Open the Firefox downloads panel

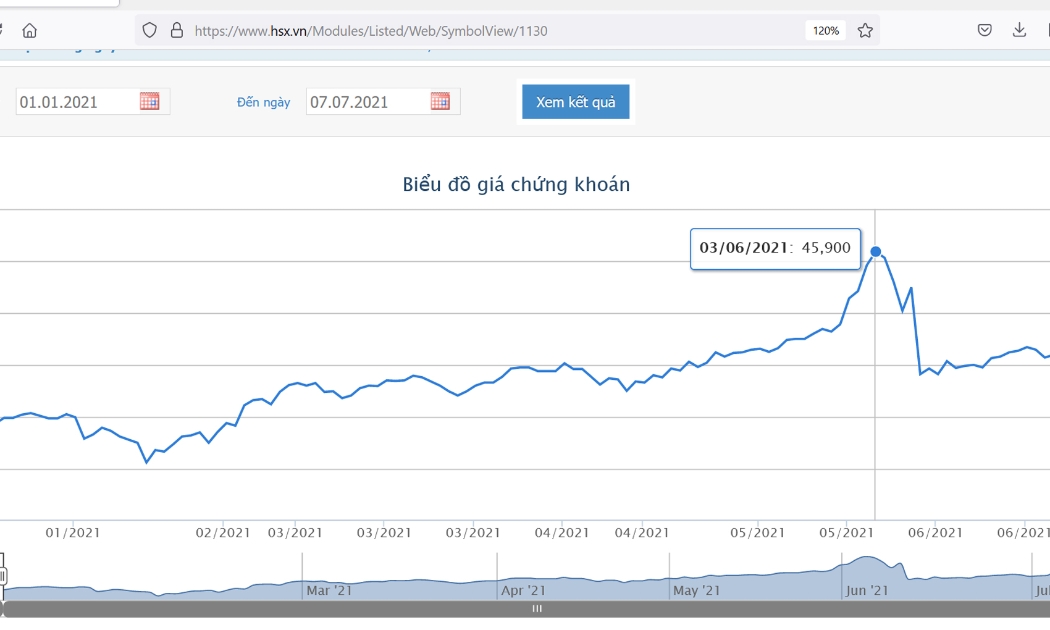coord(1019,30)
